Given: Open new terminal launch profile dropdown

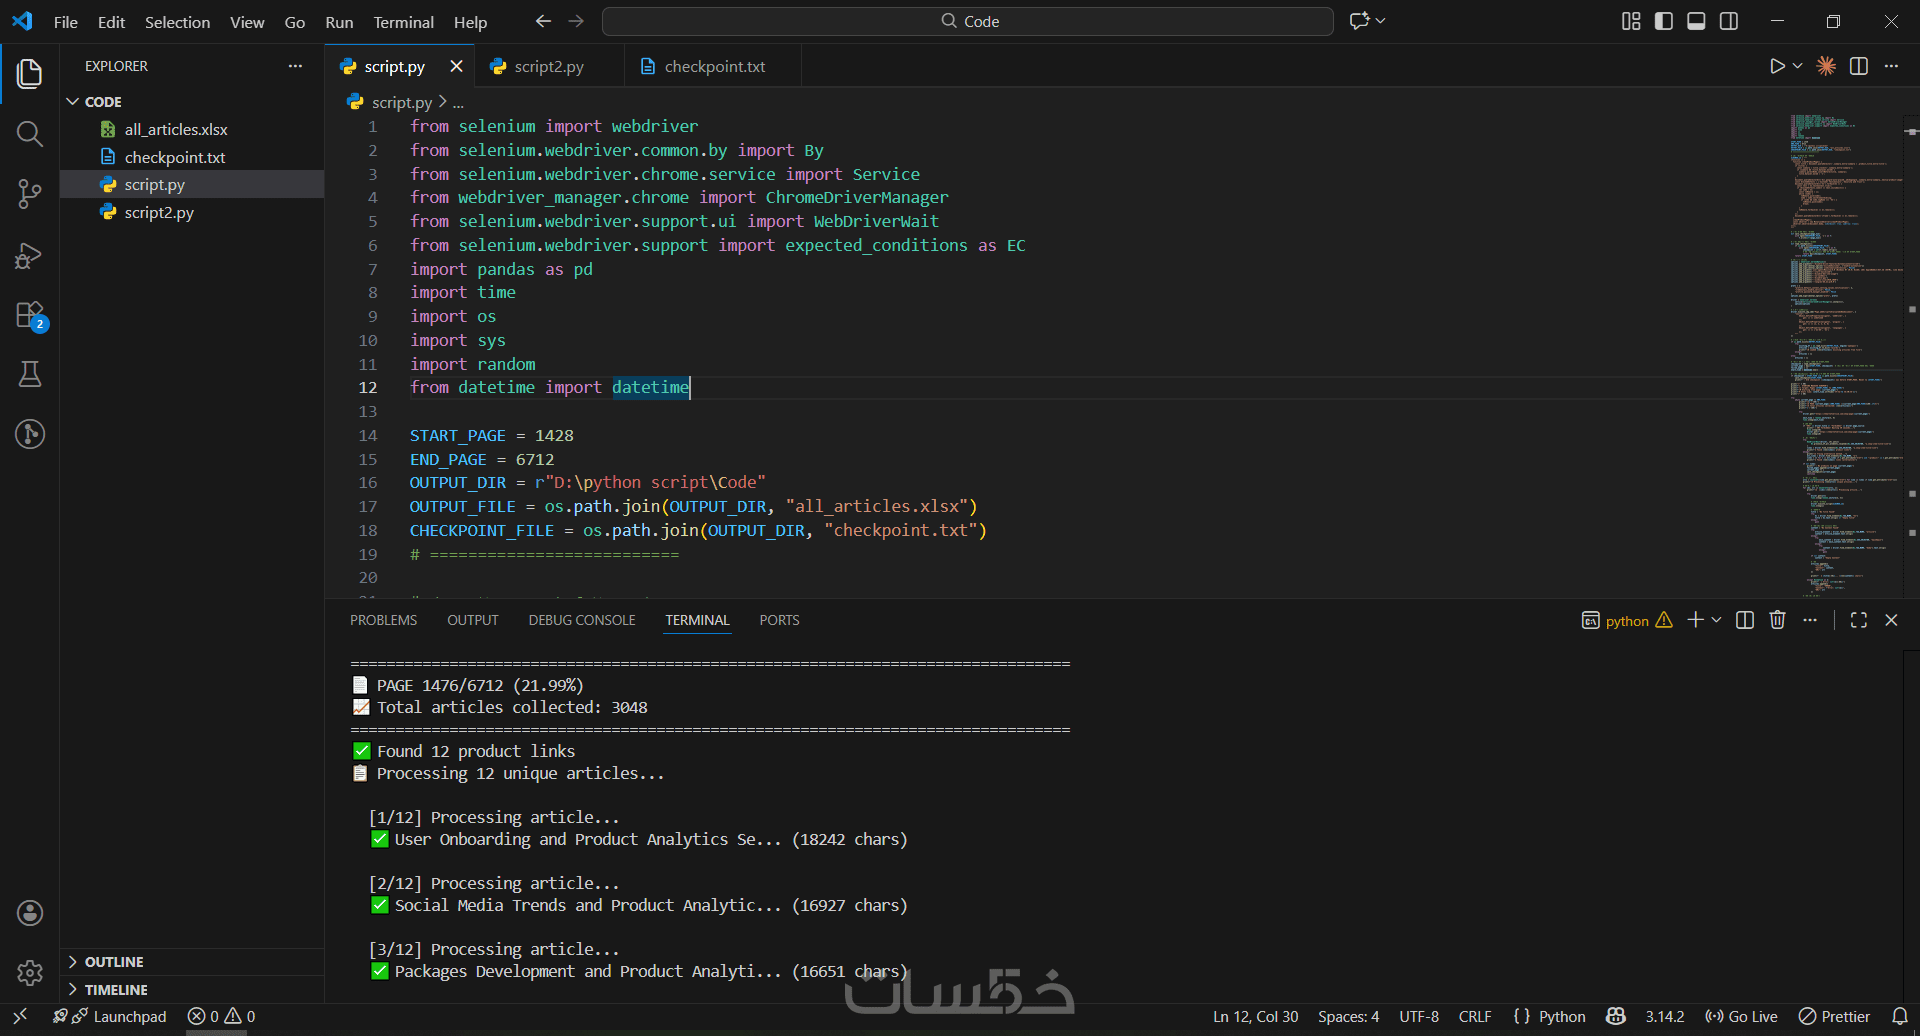Looking at the screenshot, I should click(1717, 620).
